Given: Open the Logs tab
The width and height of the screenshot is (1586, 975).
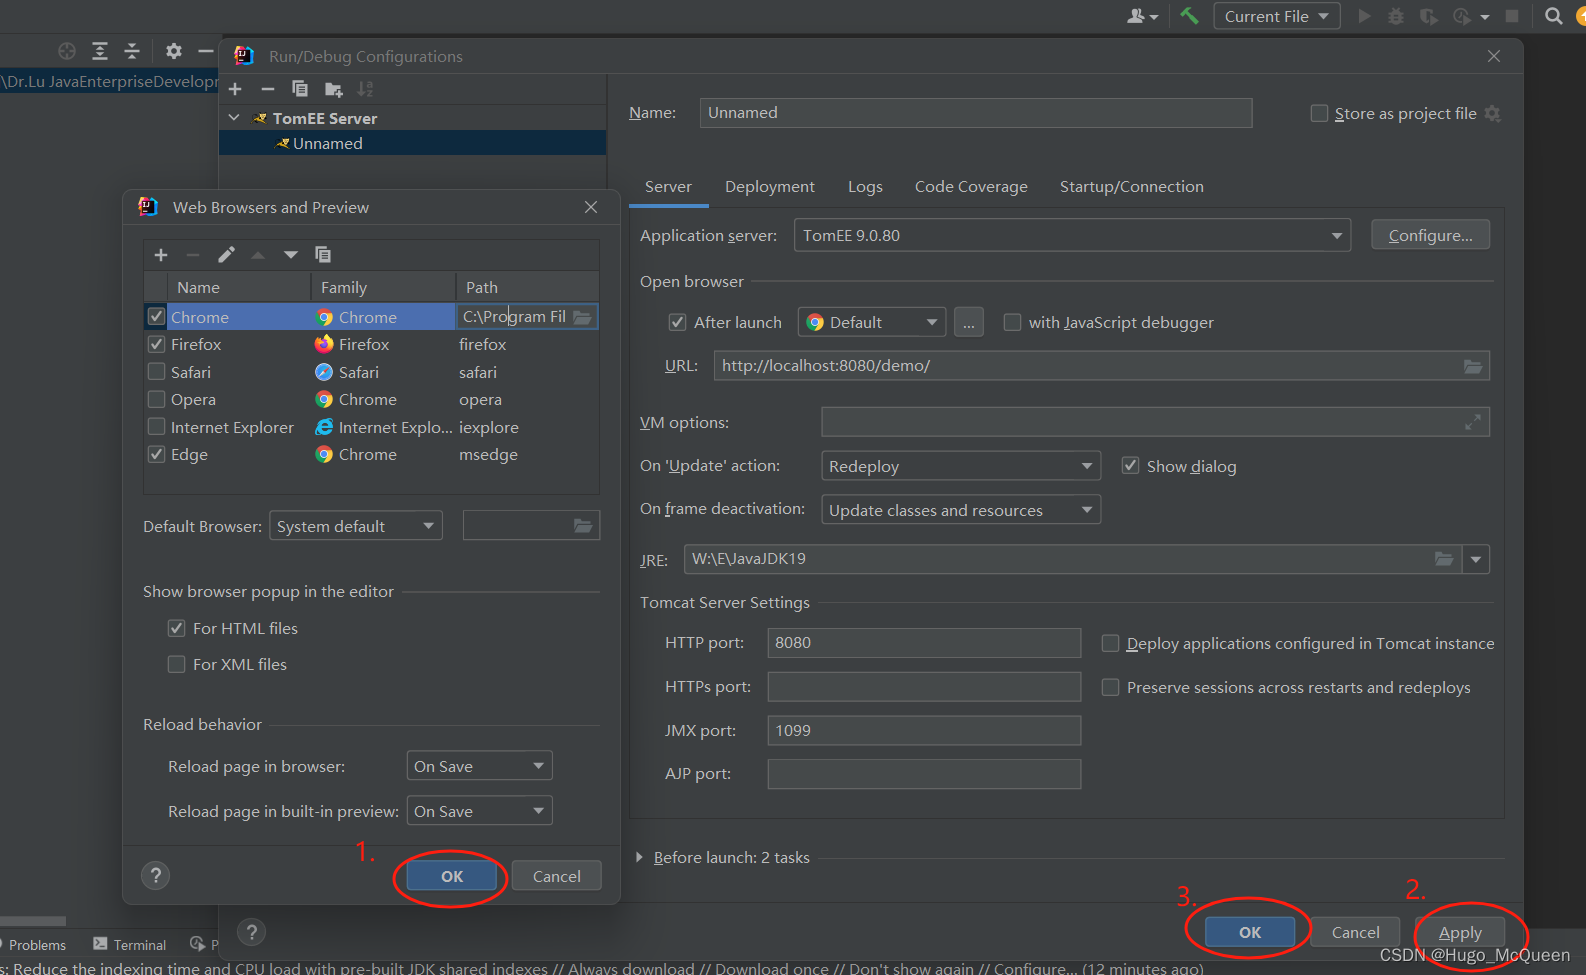Looking at the screenshot, I should tap(865, 187).
